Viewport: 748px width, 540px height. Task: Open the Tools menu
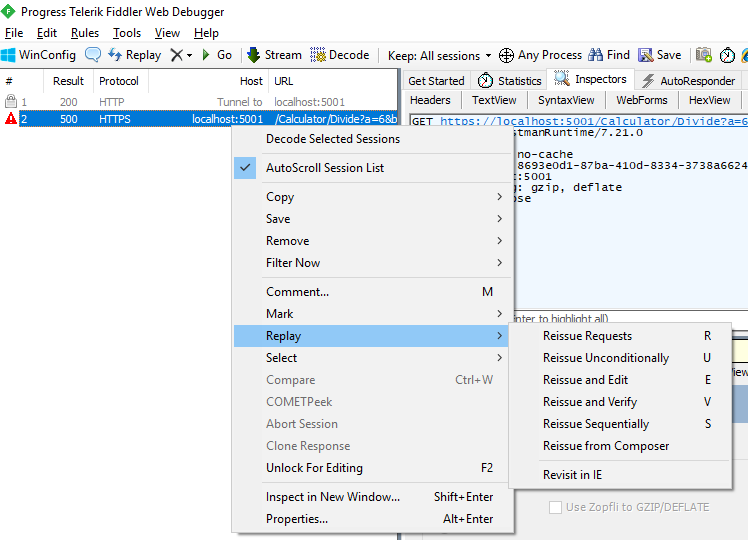pos(127,33)
